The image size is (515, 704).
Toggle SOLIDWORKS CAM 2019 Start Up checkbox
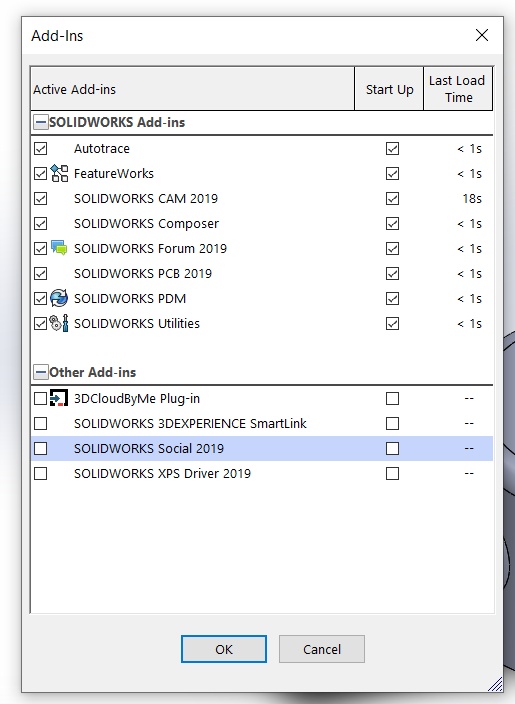tap(392, 198)
